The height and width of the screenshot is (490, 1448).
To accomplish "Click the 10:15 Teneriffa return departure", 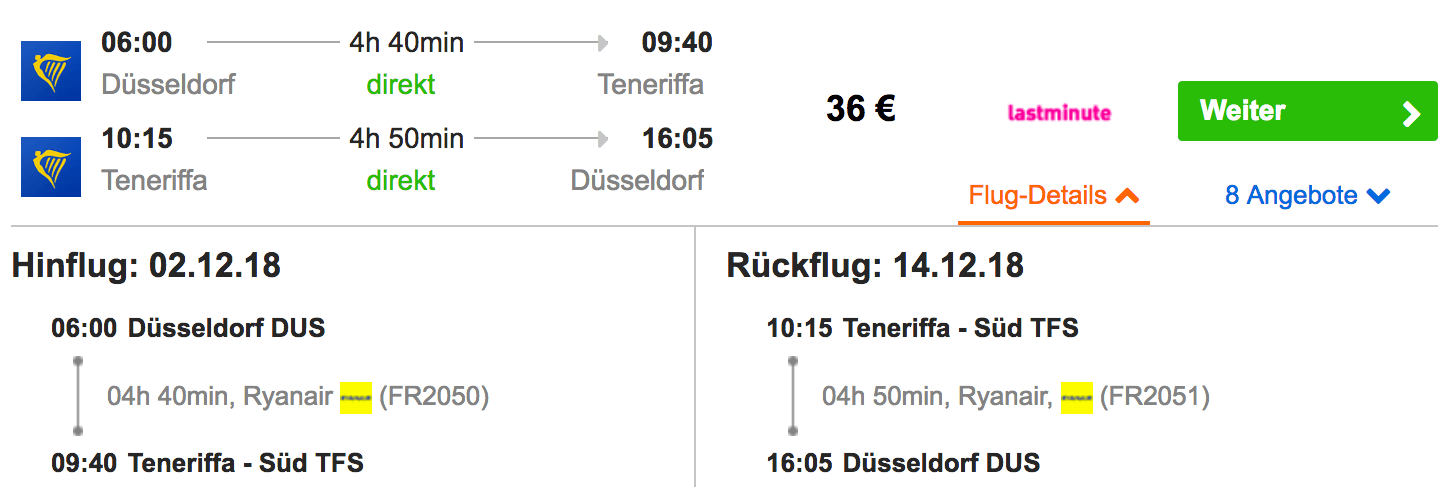I will coord(137,138).
